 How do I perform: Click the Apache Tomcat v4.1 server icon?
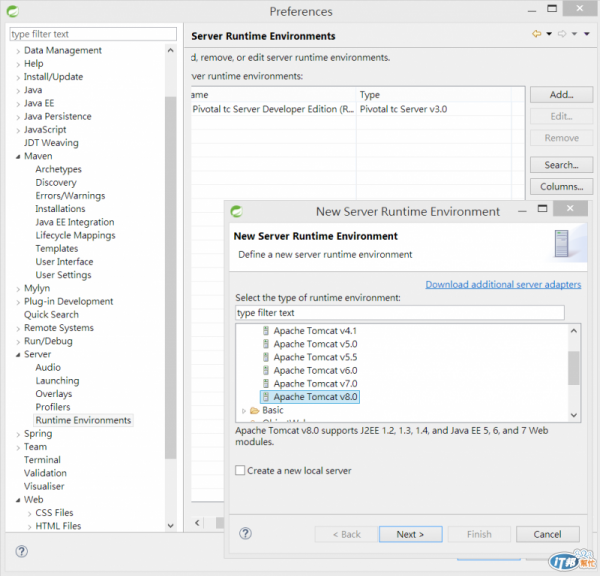266,331
